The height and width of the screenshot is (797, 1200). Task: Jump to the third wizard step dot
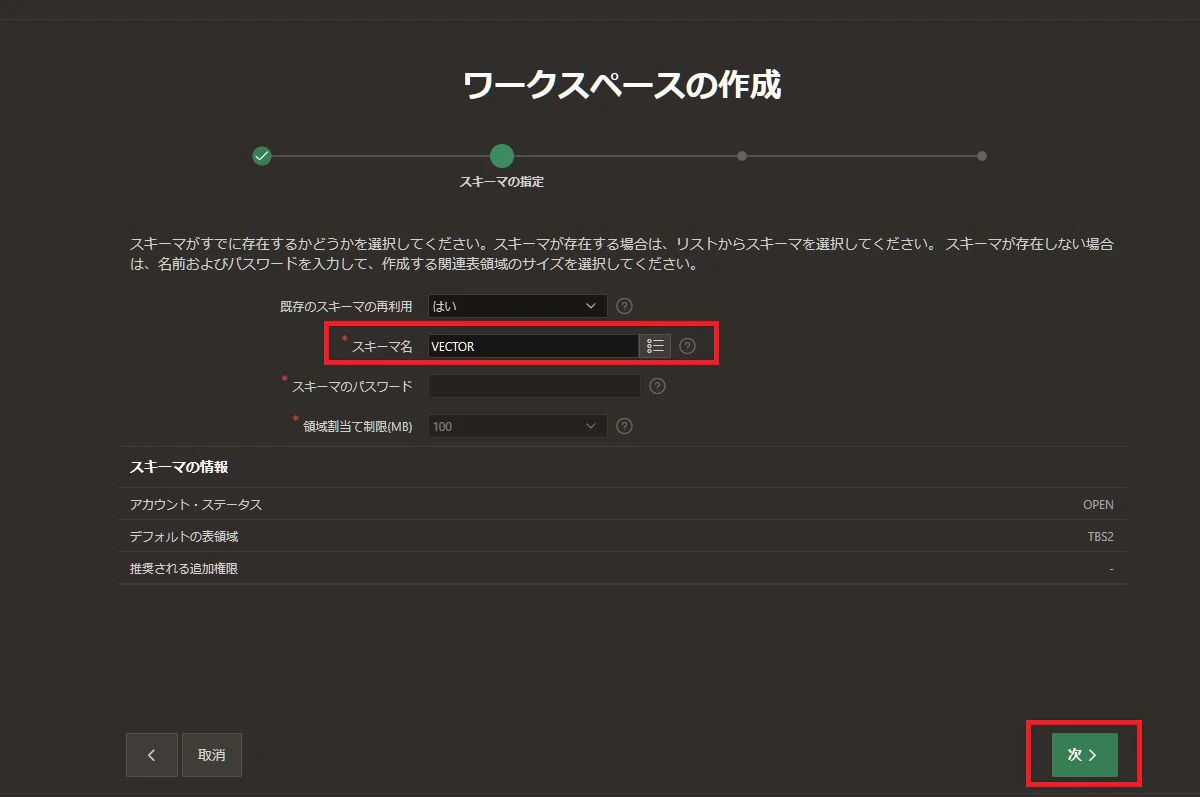click(x=742, y=156)
